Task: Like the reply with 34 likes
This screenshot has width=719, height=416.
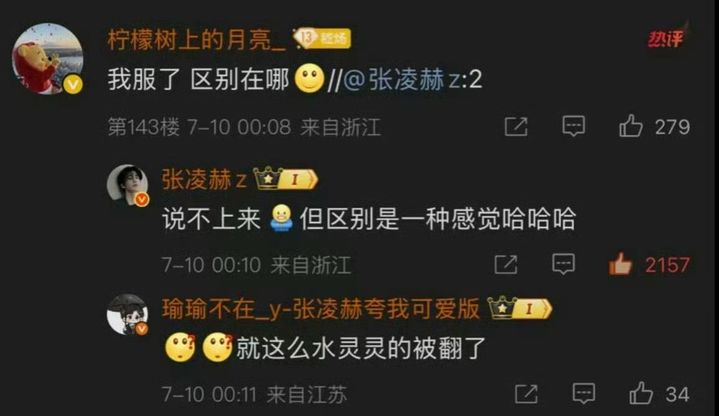Action: (641, 394)
